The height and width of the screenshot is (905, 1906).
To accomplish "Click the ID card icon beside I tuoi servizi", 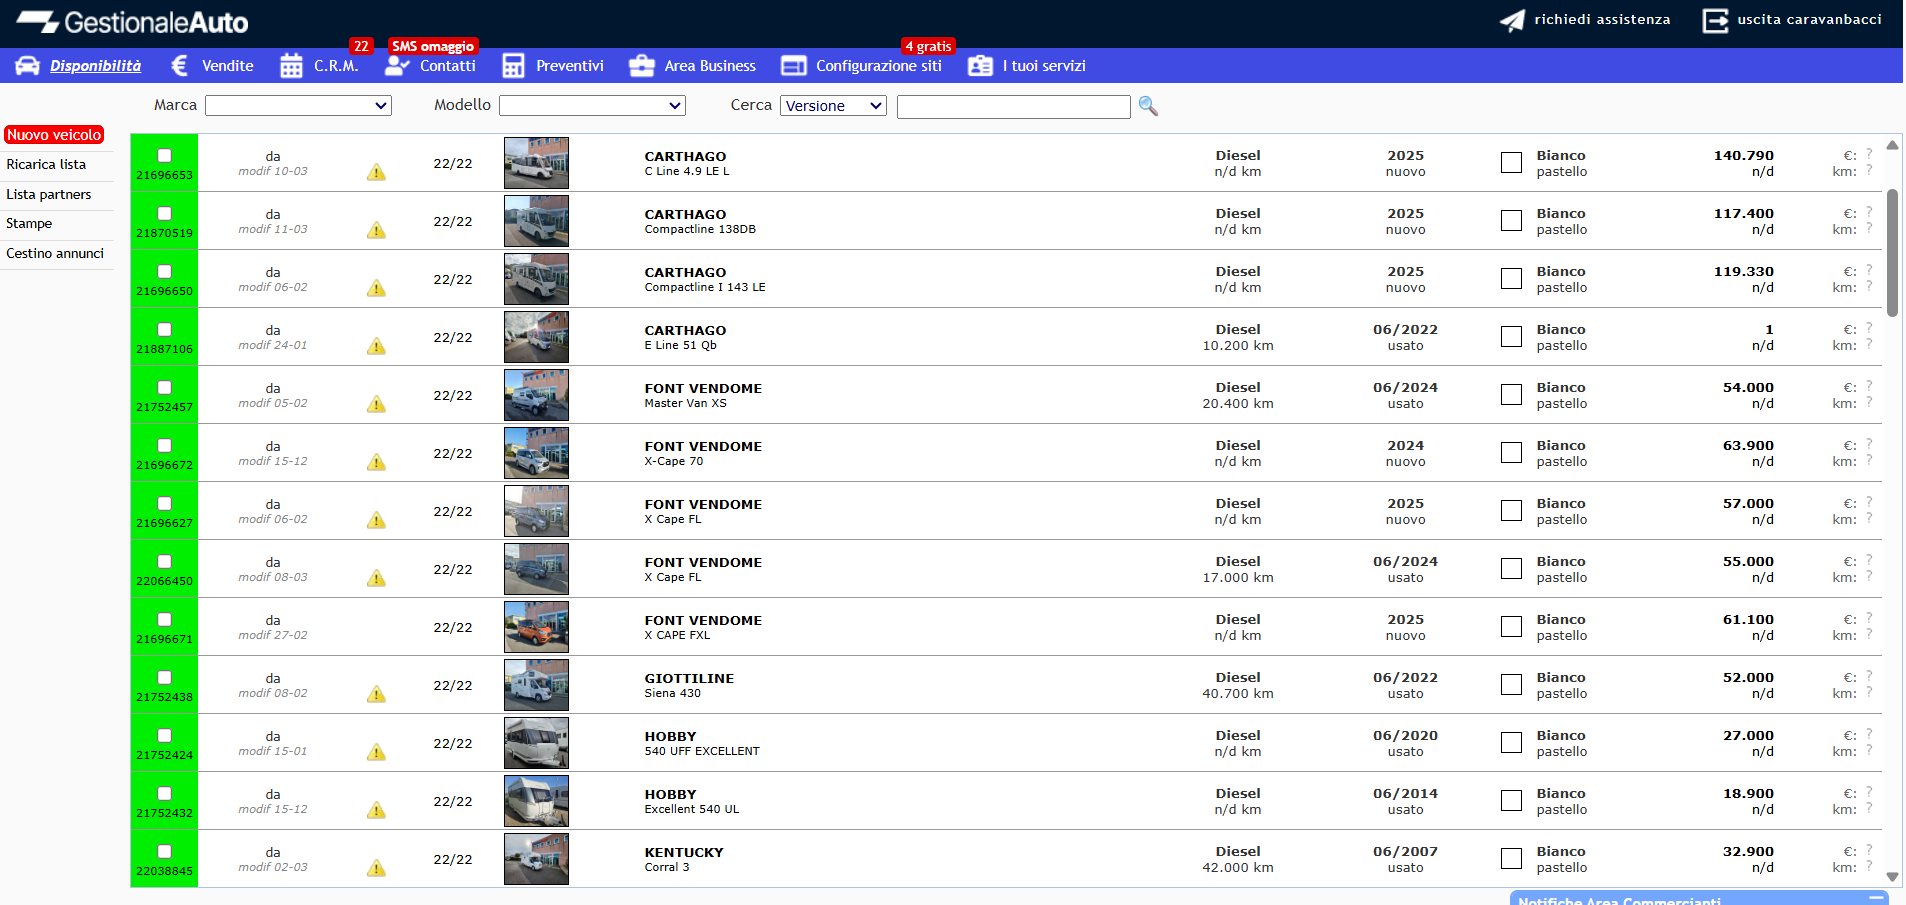I will pyautogui.click(x=980, y=66).
